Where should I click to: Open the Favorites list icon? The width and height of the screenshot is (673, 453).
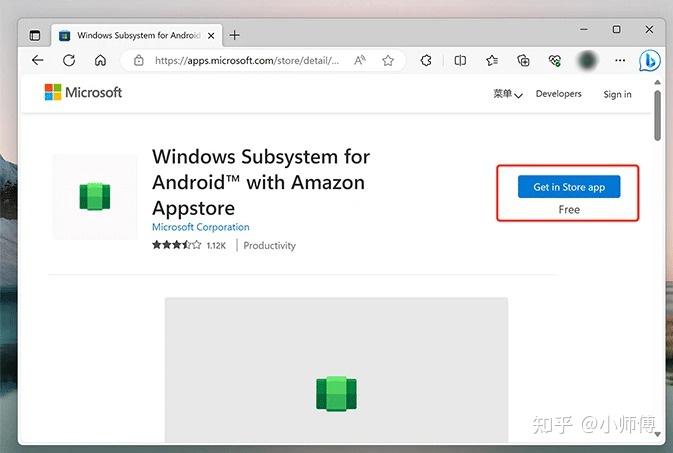(492, 61)
